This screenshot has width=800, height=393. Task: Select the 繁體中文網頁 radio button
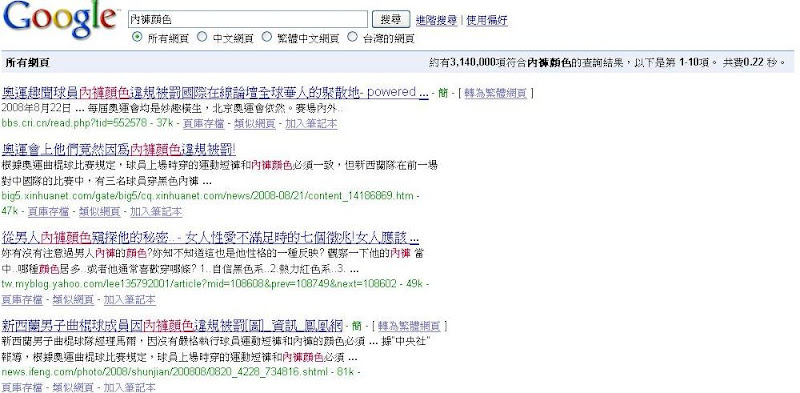pos(267,37)
